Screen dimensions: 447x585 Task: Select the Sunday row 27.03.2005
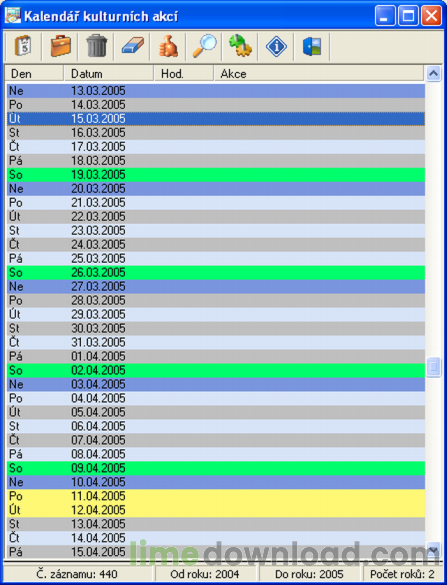(x=216, y=287)
